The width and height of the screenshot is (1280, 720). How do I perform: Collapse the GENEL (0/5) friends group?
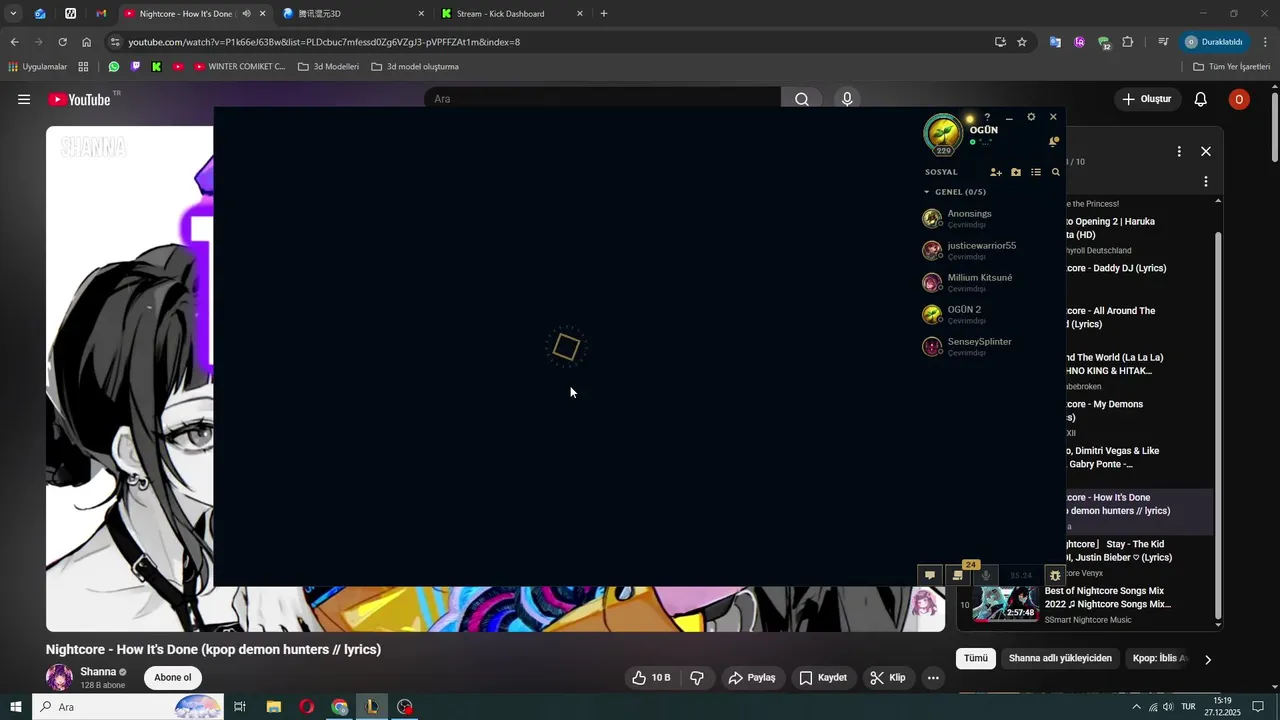click(955, 192)
